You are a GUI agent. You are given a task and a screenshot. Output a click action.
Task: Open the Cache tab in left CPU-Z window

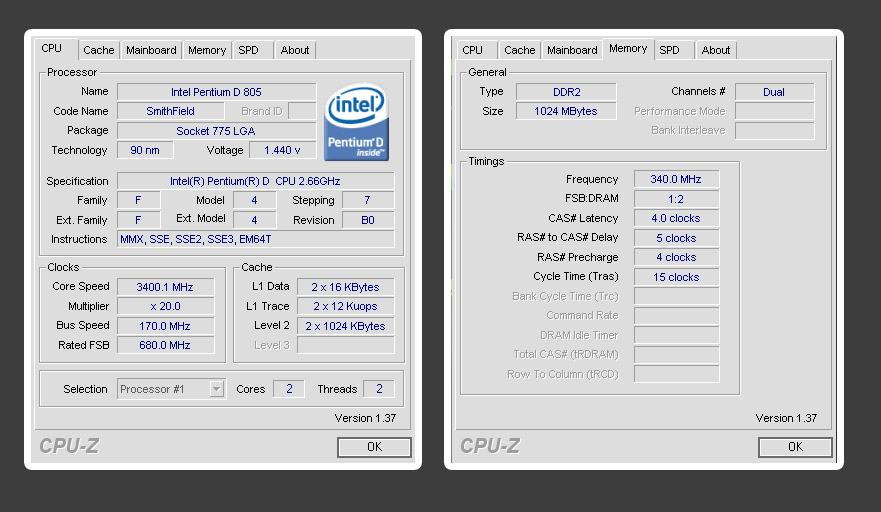98,50
